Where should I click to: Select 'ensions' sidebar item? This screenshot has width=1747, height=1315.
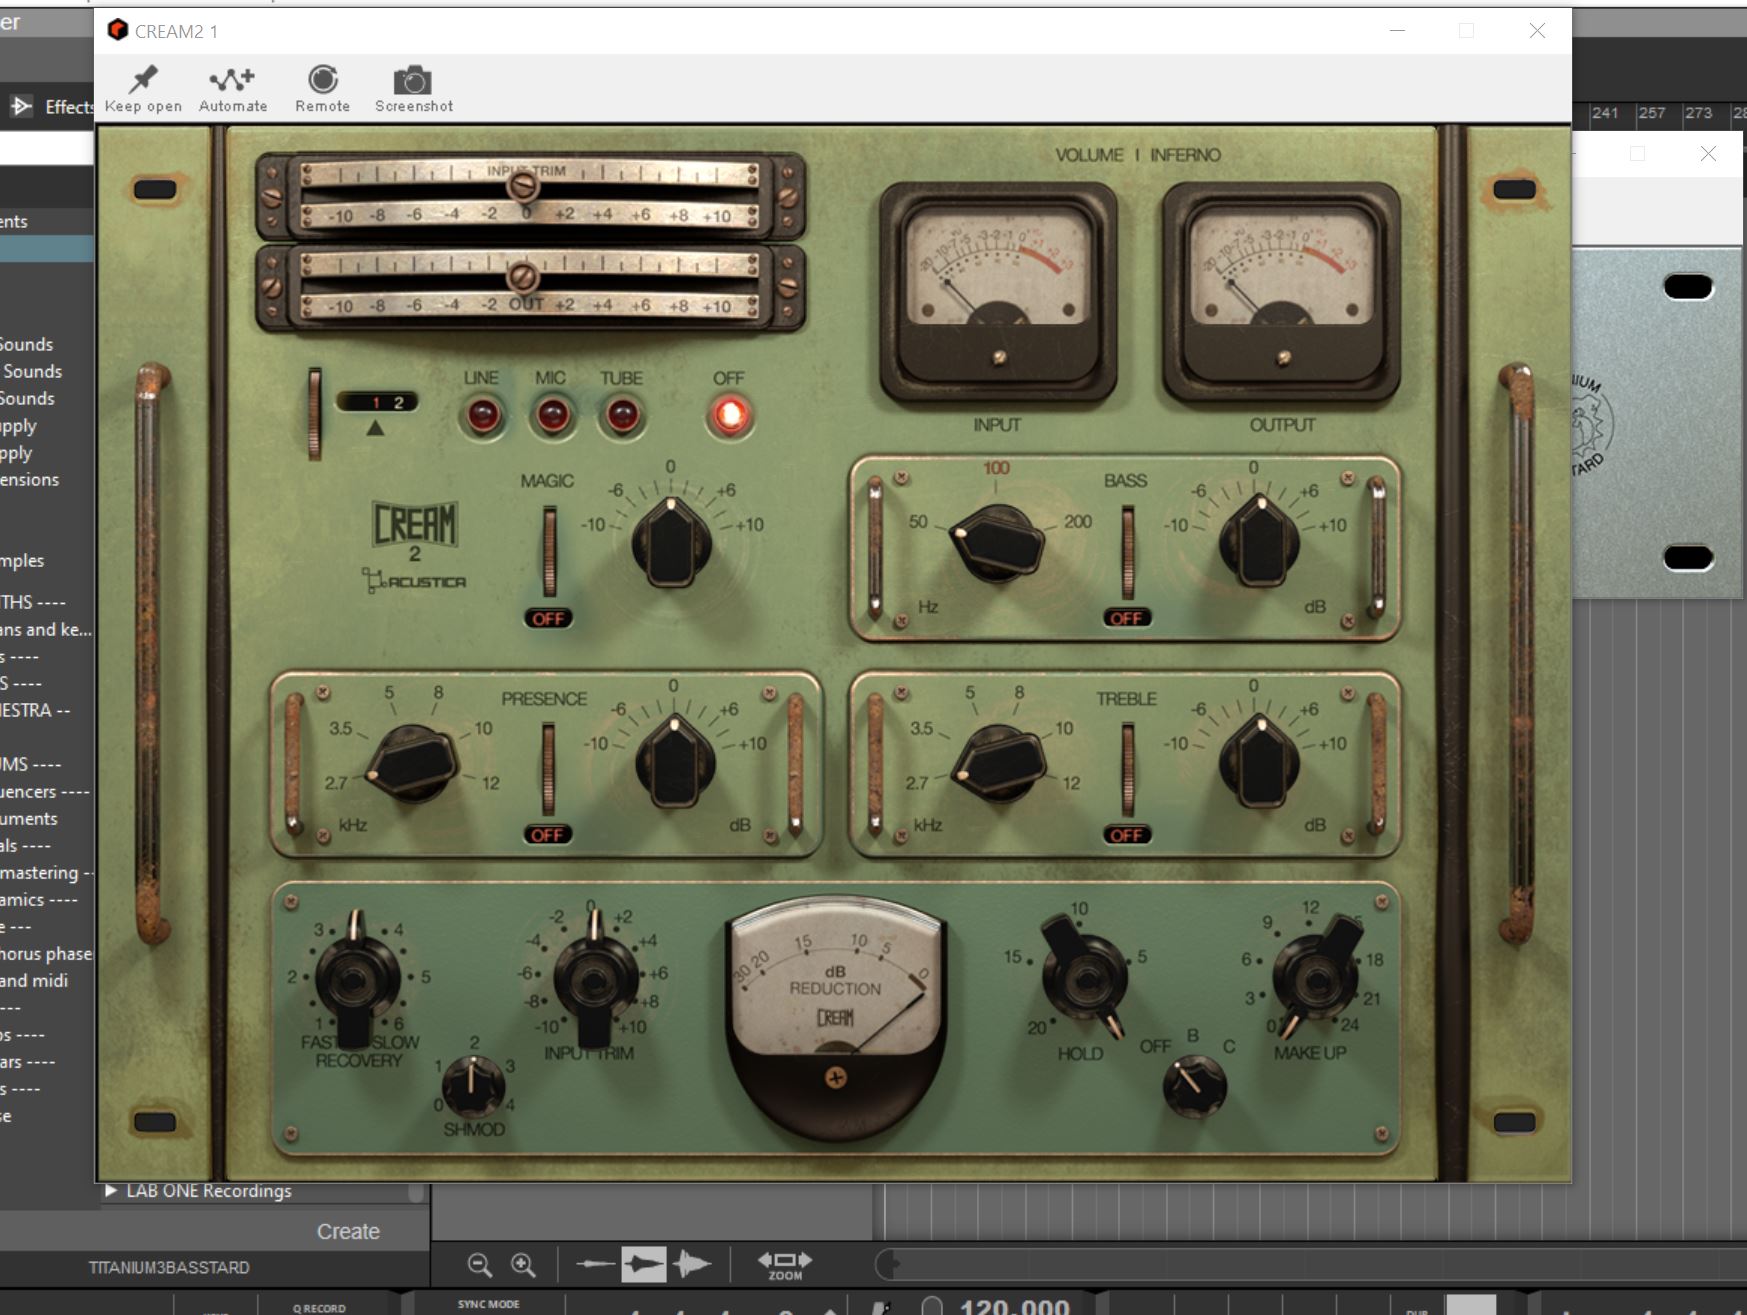click(30, 479)
